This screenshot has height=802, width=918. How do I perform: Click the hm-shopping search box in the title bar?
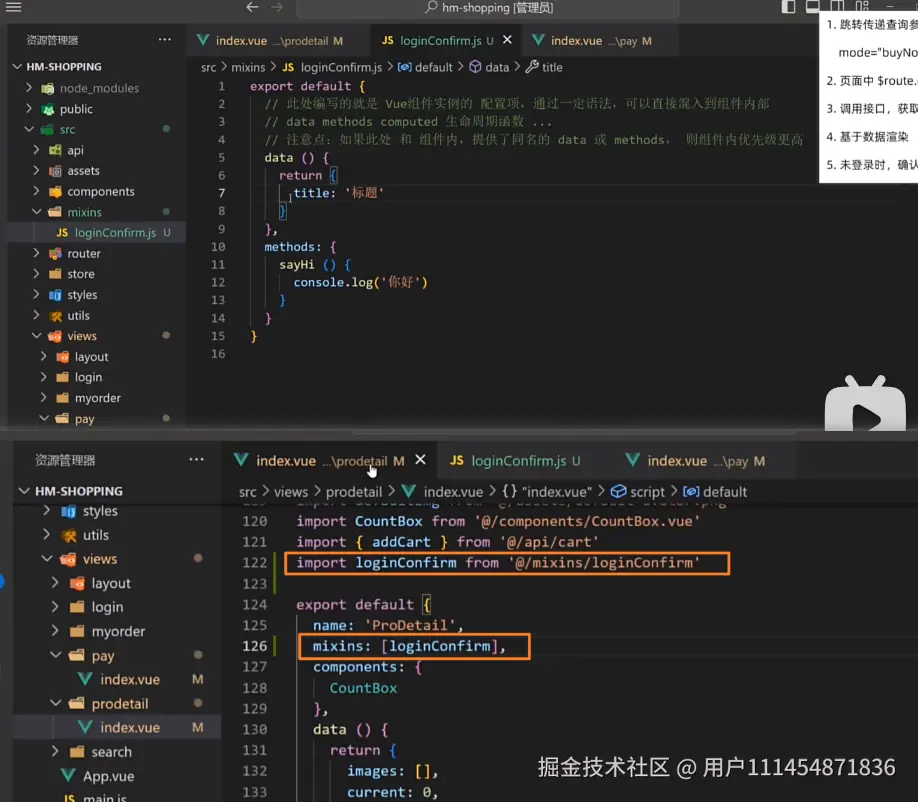pos(488,8)
